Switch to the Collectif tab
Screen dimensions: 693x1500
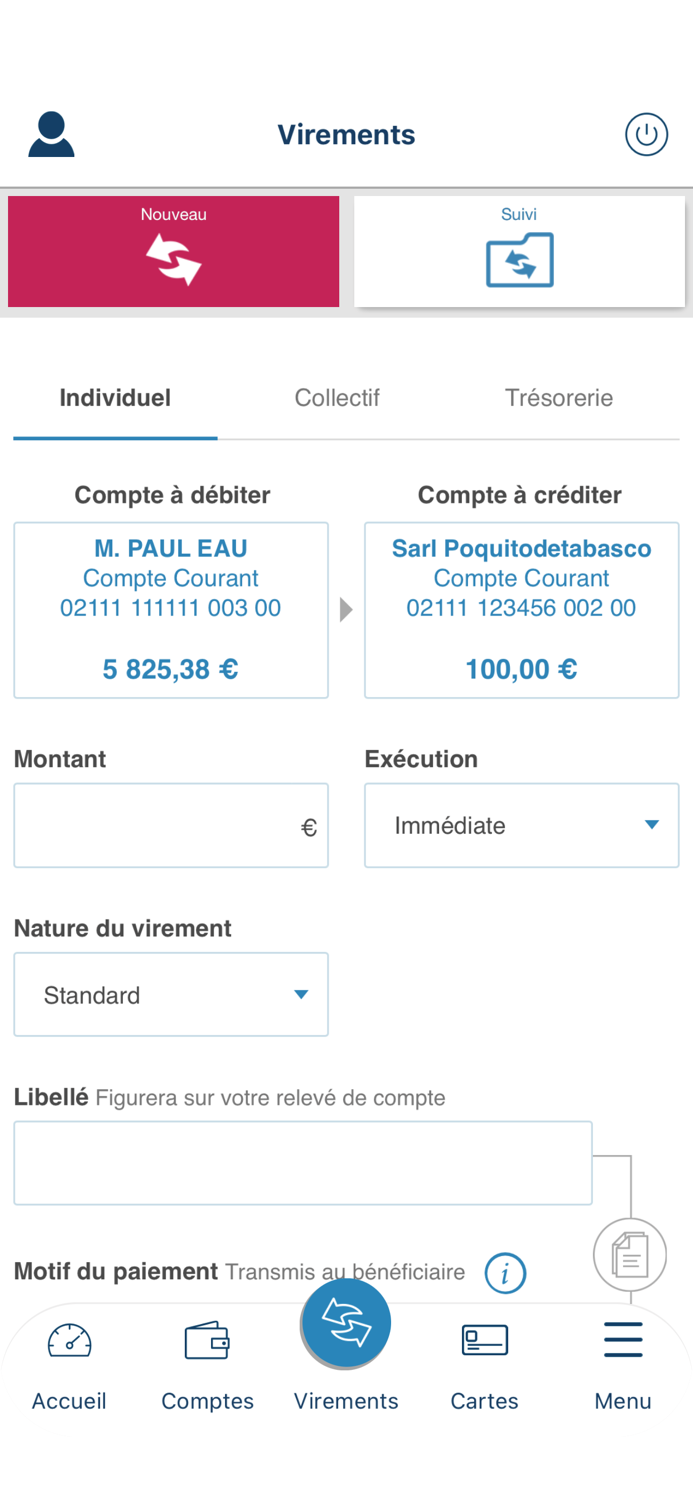pos(337,397)
